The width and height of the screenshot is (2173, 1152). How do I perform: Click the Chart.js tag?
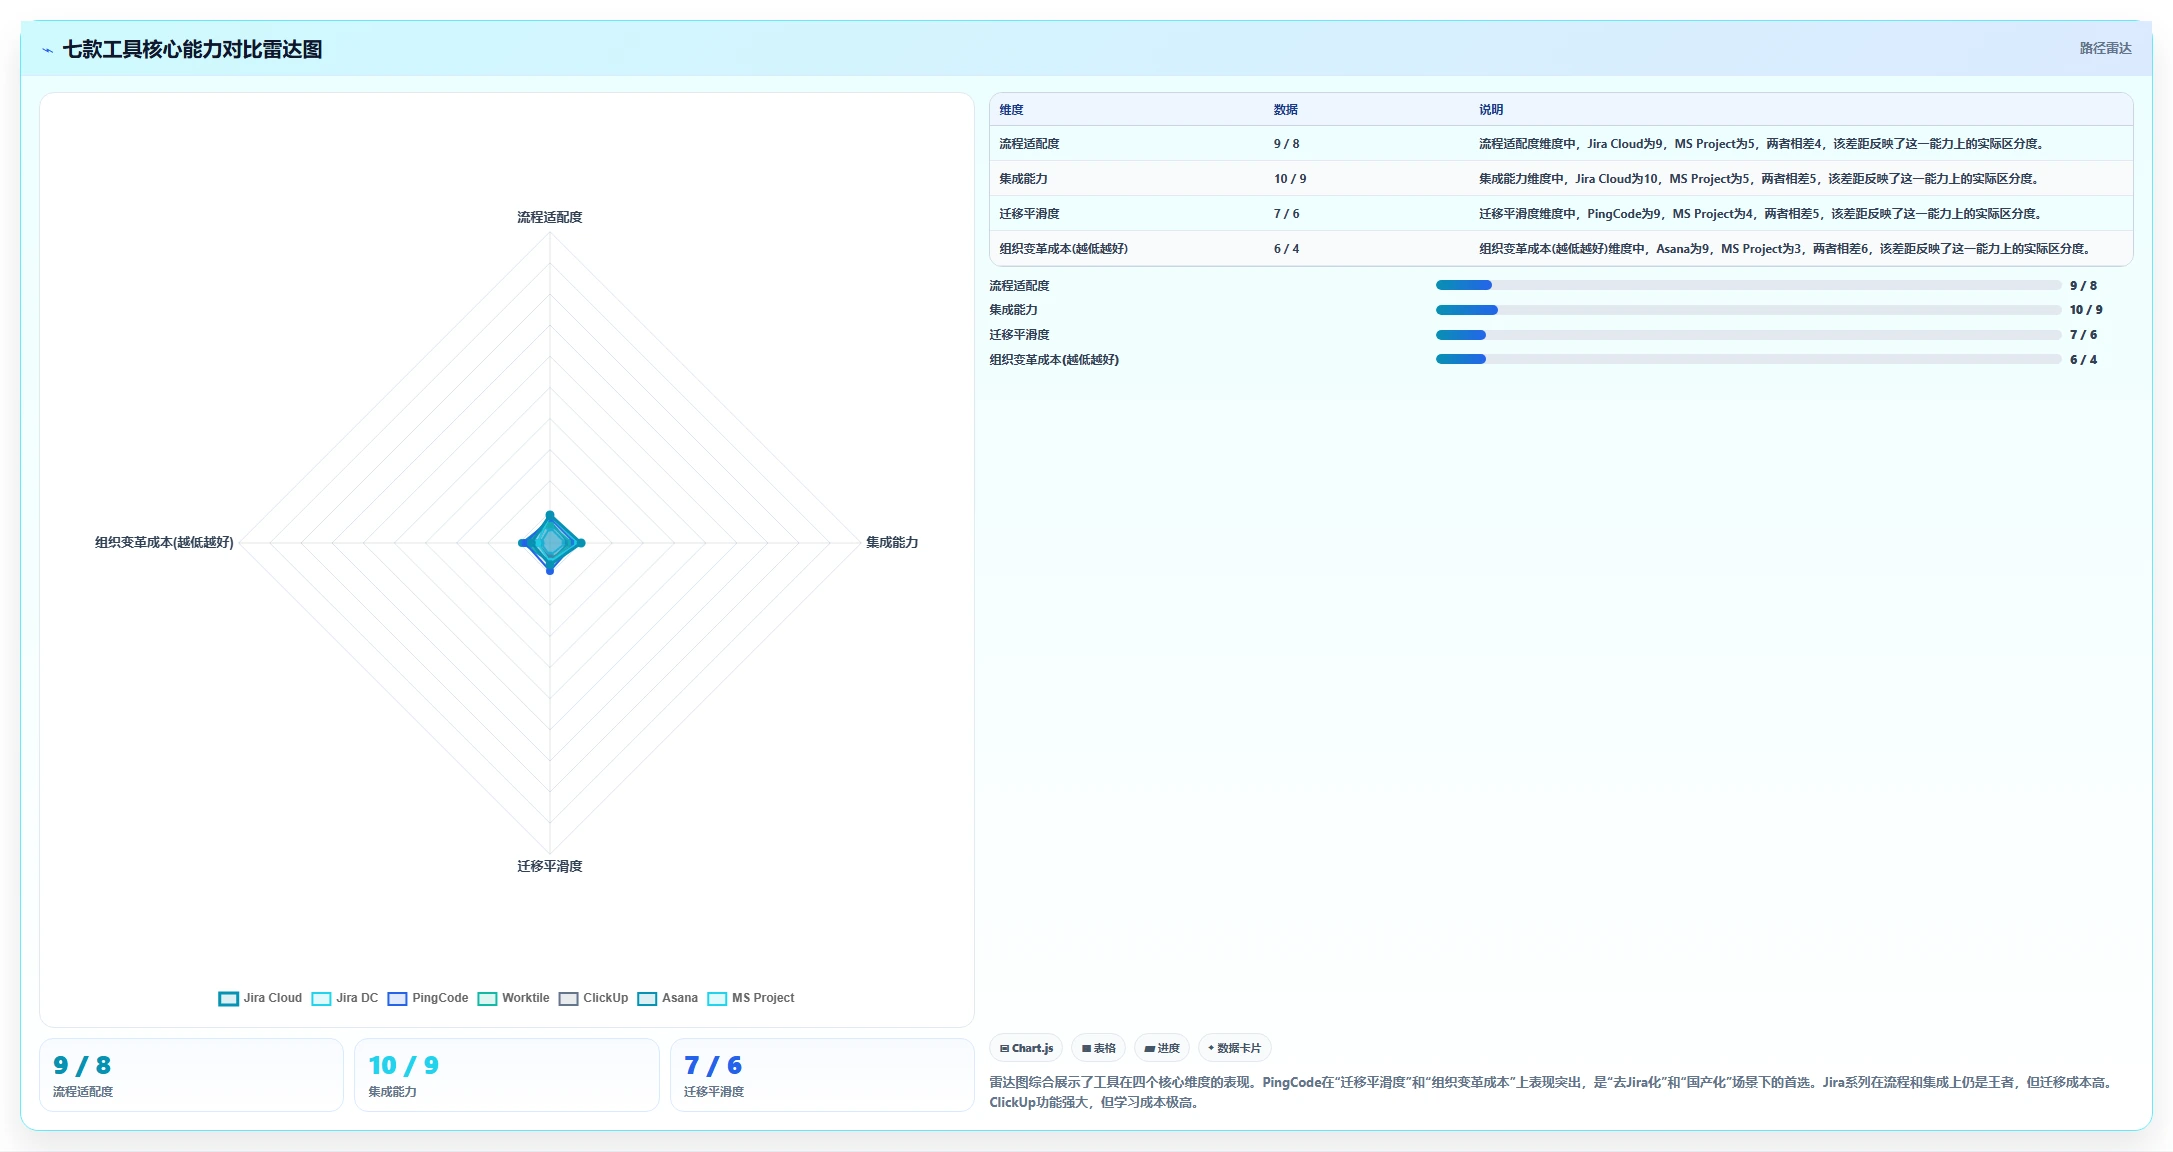click(x=1026, y=1048)
